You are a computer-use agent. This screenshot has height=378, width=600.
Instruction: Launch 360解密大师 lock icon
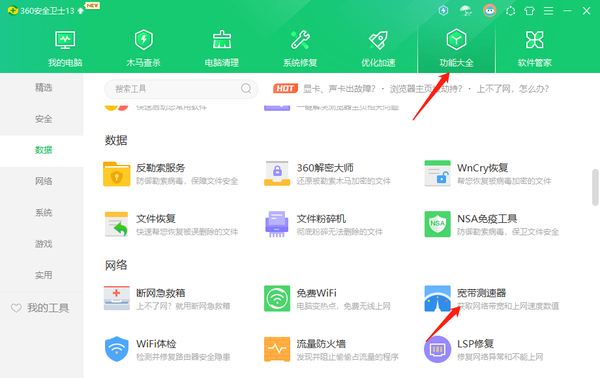[x=277, y=173]
